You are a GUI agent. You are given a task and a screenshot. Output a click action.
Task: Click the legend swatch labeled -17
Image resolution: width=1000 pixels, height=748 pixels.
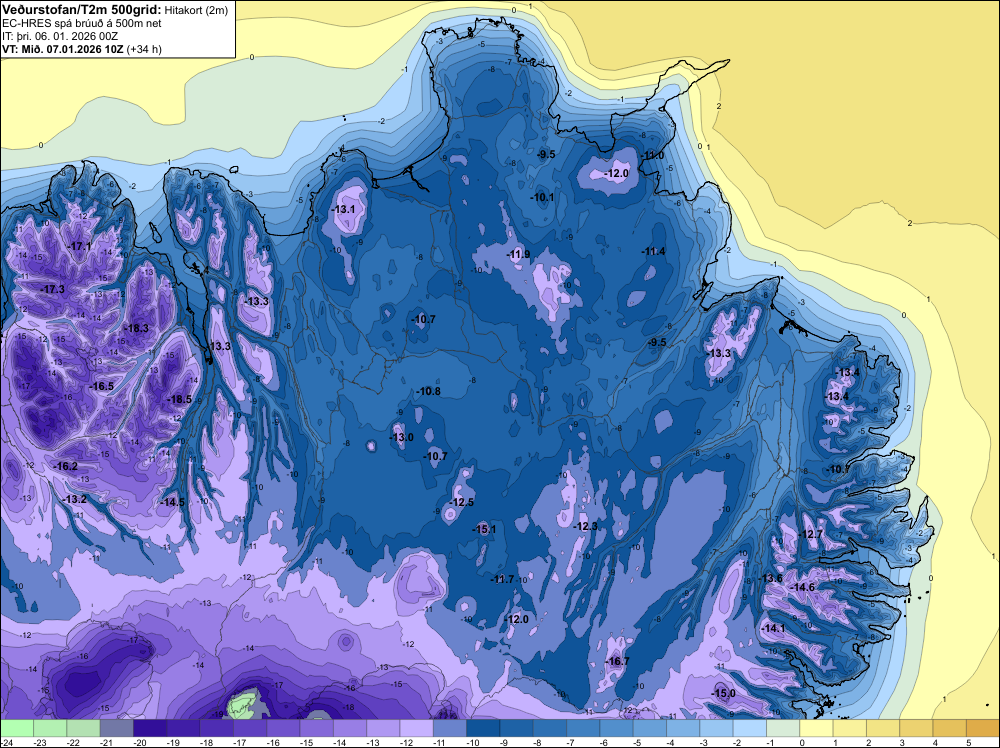(x=250, y=728)
